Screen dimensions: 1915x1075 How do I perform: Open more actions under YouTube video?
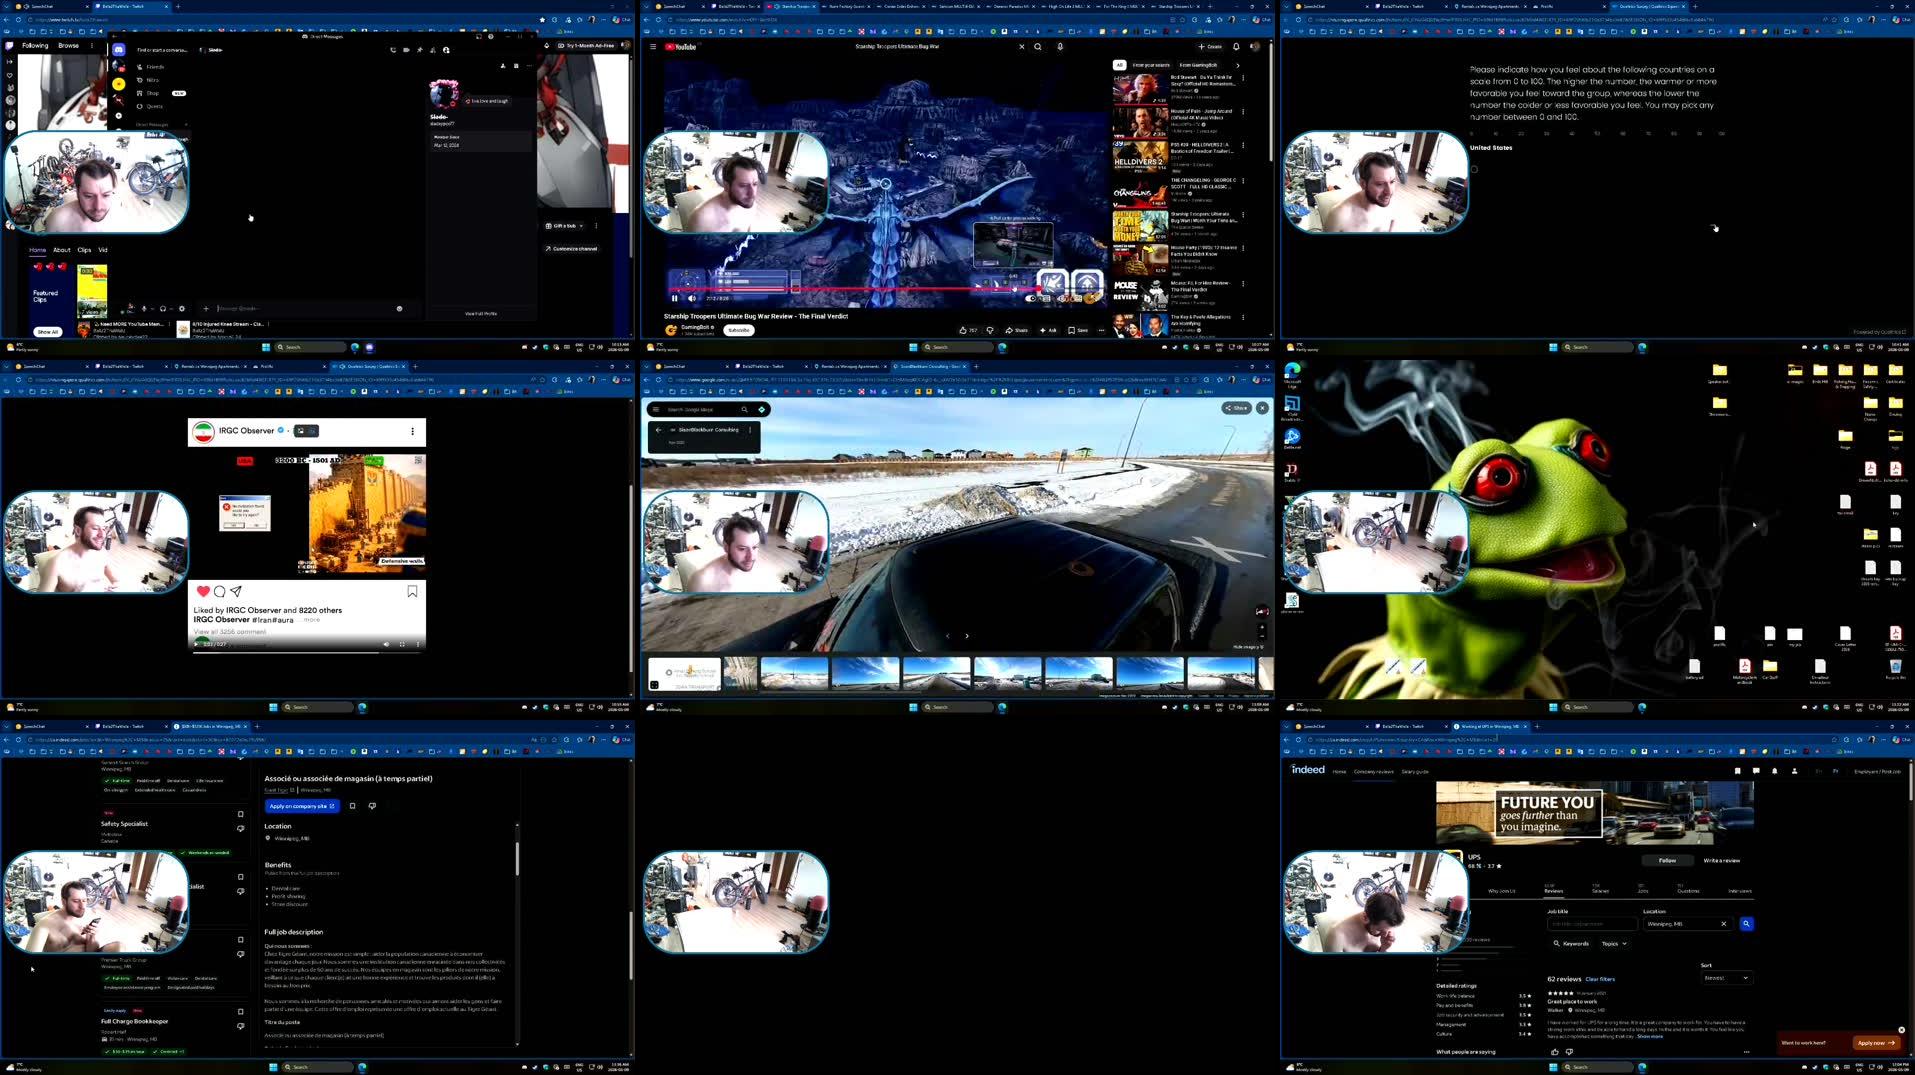click(1102, 330)
